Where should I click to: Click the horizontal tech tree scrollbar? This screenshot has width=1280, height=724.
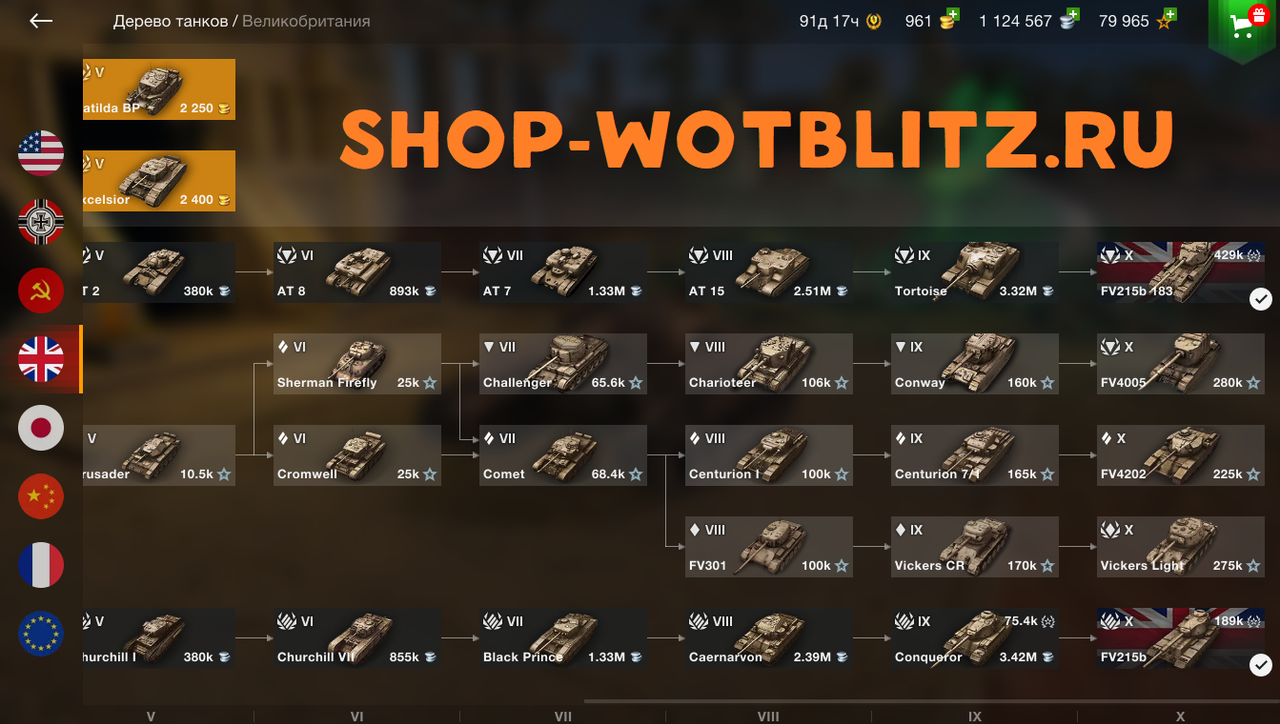click(931, 702)
